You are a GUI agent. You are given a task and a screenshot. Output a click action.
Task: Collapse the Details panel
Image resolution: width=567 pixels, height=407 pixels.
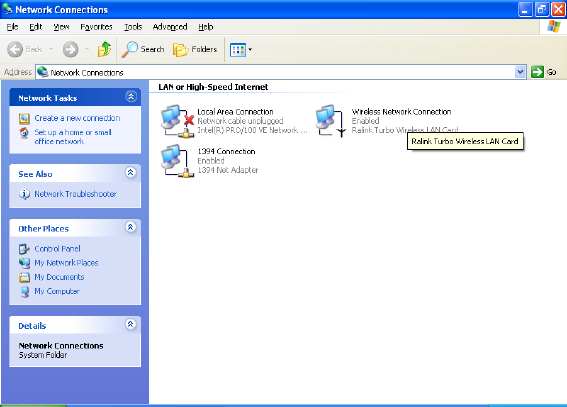[x=131, y=324]
